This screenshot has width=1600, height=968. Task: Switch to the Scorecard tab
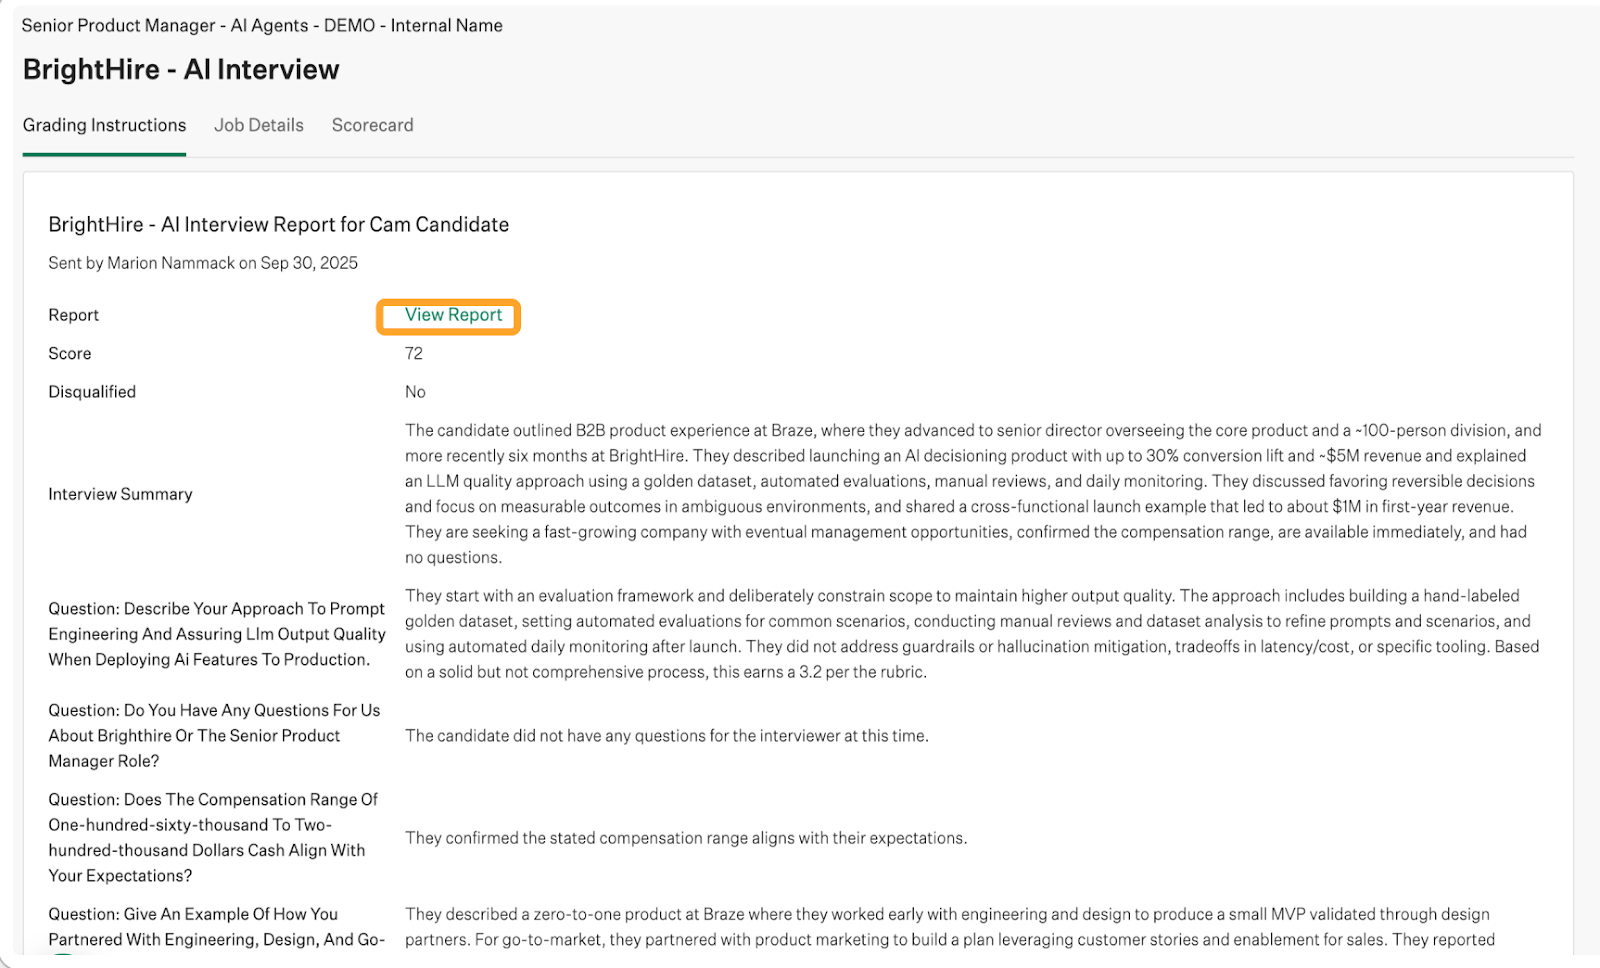[x=372, y=125]
